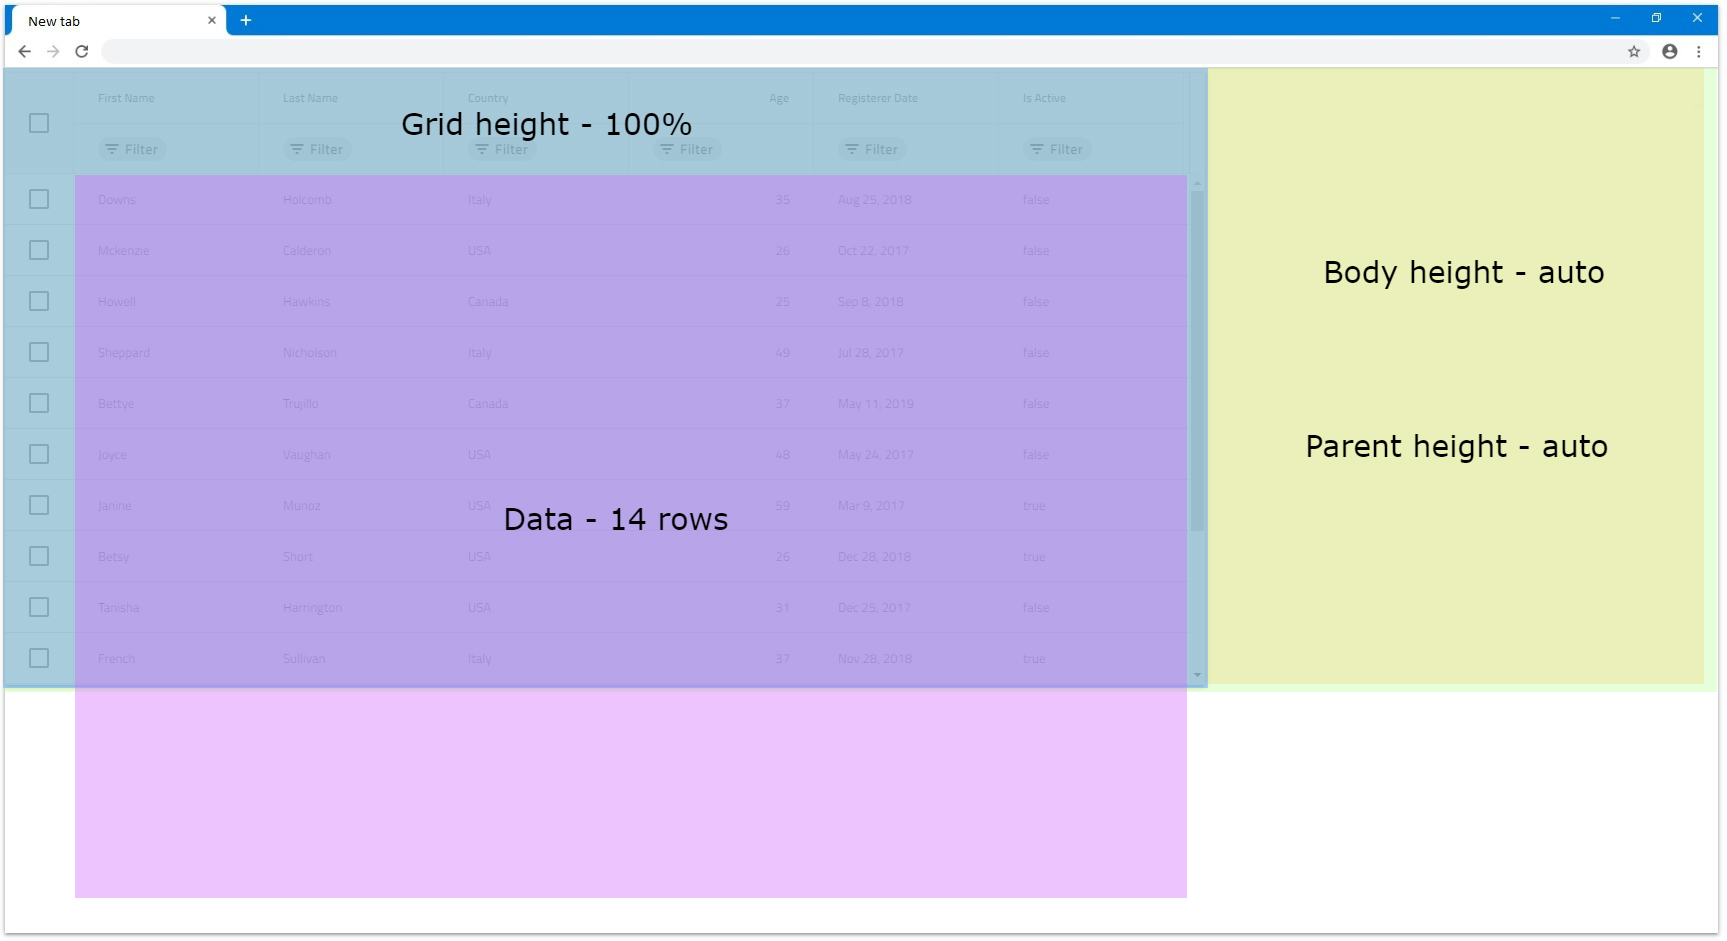Click the grid scrollbar down arrow

[1197, 676]
